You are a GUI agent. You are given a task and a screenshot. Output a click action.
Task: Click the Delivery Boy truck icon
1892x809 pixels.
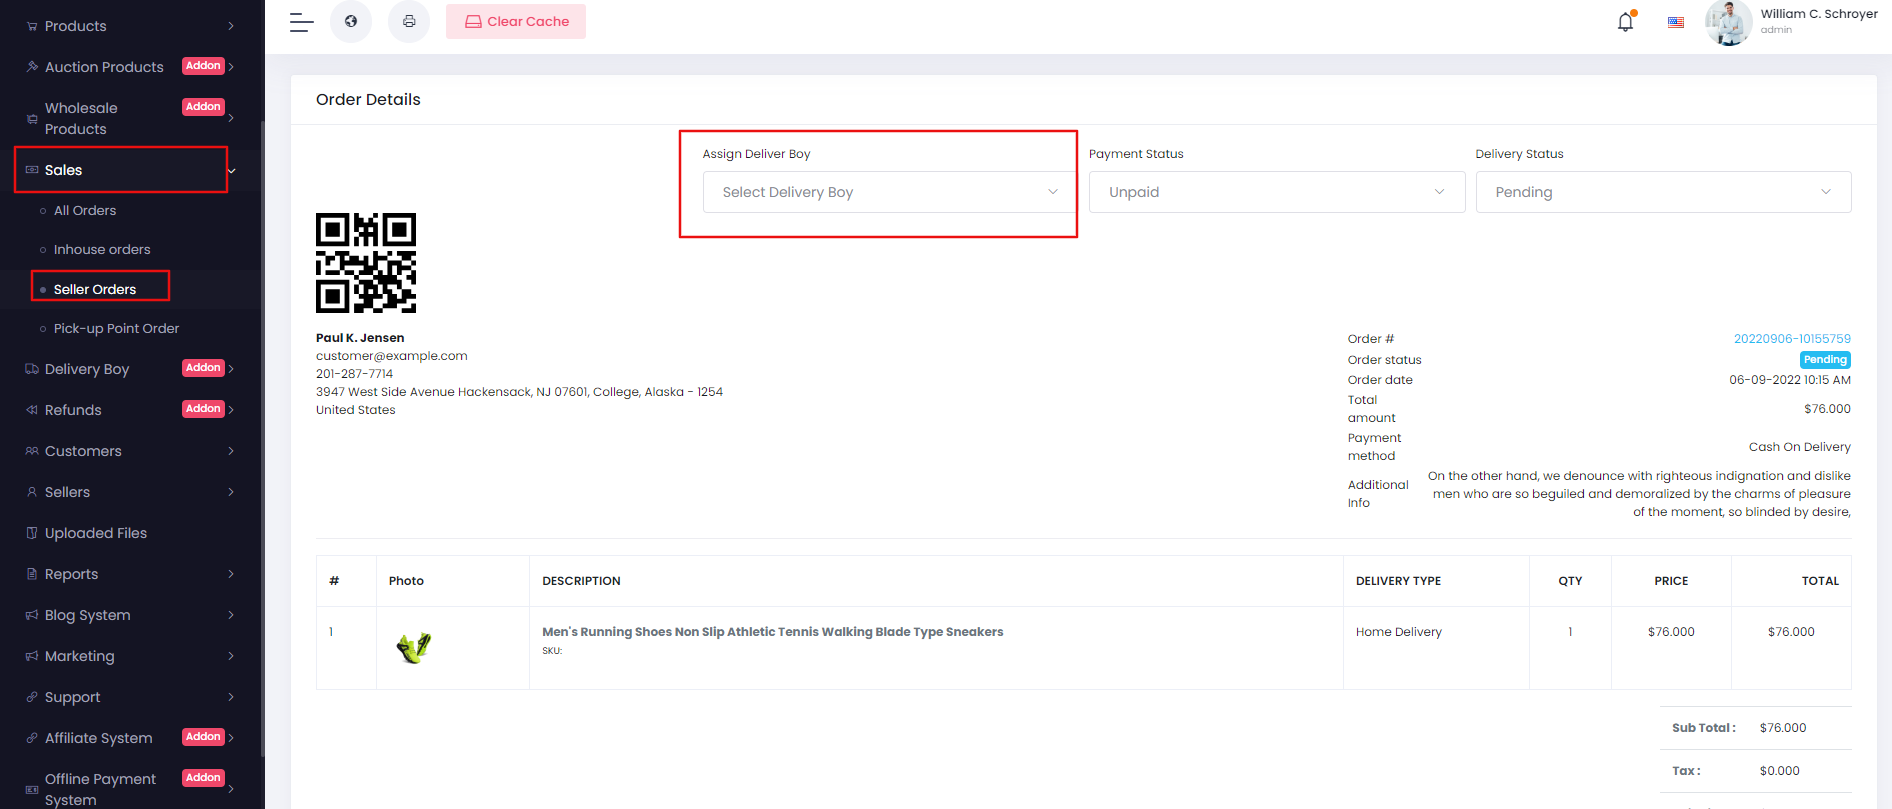click(x=32, y=369)
